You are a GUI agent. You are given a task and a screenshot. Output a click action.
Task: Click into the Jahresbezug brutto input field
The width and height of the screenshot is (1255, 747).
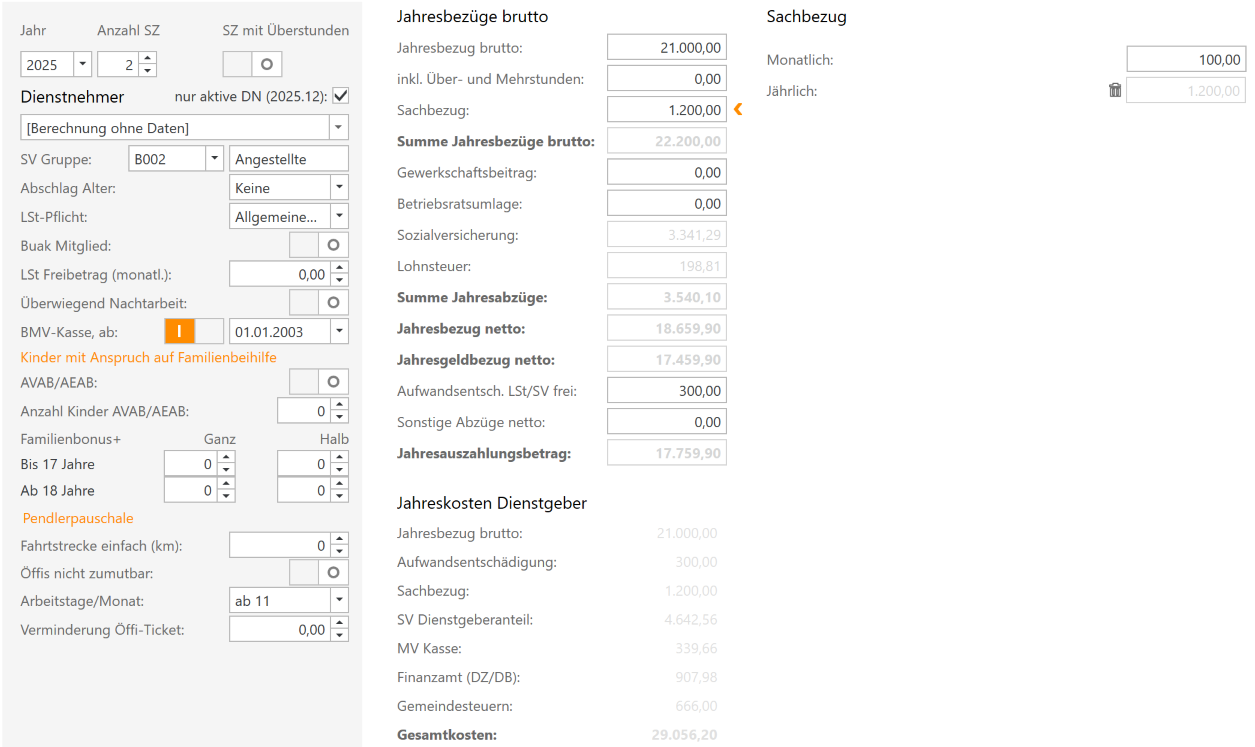[665, 46]
